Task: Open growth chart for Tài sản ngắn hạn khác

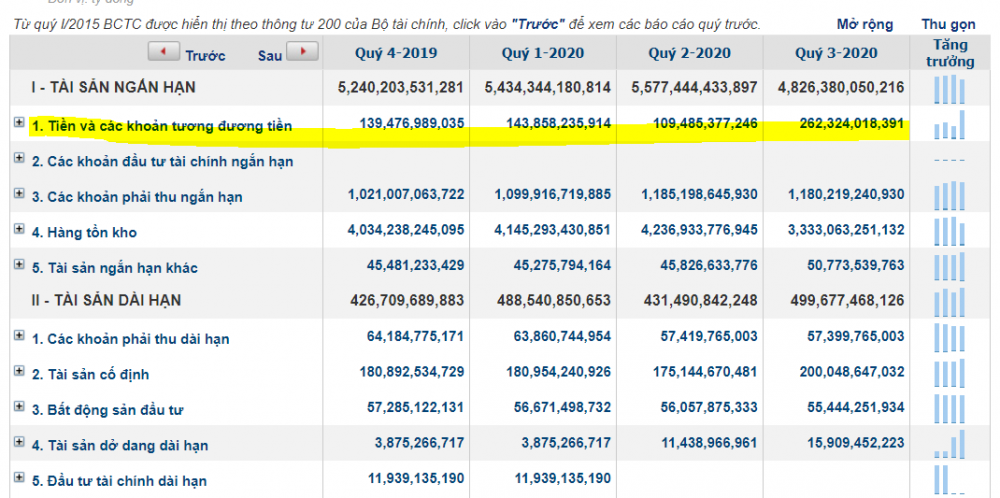Action: [x=950, y=267]
